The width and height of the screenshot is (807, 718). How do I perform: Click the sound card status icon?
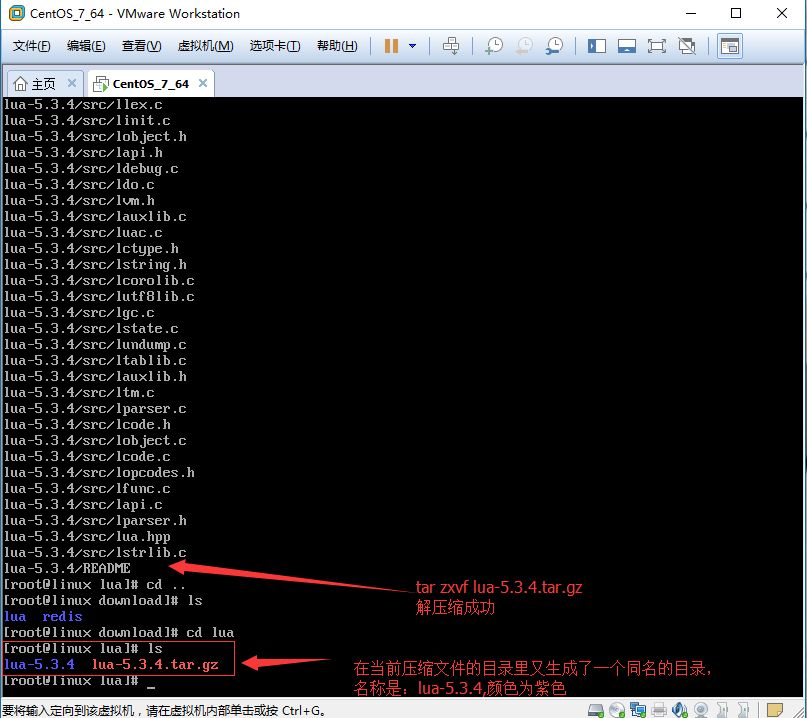coord(680,710)
